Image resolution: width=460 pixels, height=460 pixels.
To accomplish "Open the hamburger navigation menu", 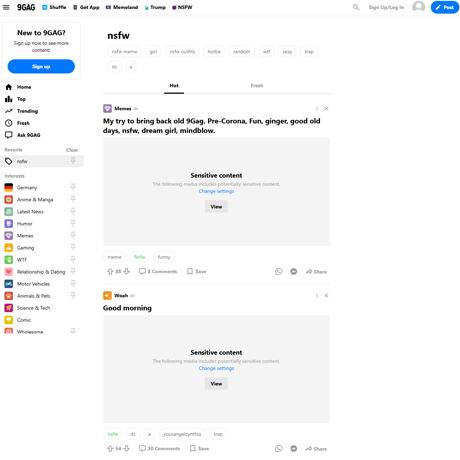I will pos(6,7).
